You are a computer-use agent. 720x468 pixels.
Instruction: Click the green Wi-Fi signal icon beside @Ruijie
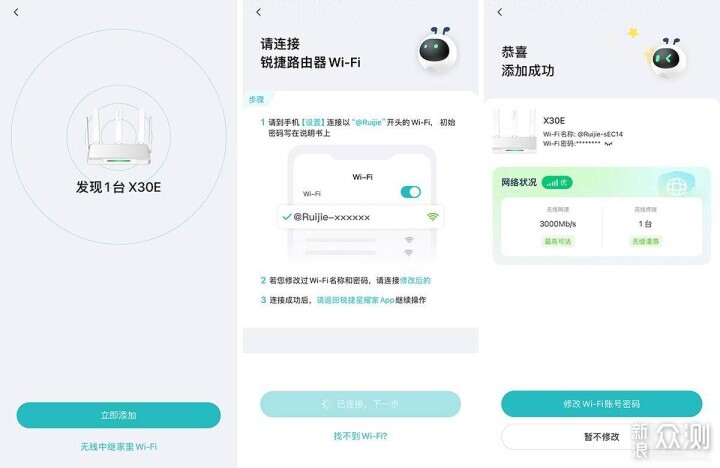432,216
